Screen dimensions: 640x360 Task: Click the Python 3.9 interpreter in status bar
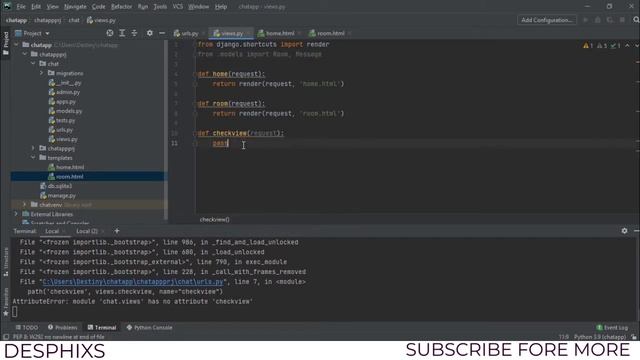click(x=600, y=337)
